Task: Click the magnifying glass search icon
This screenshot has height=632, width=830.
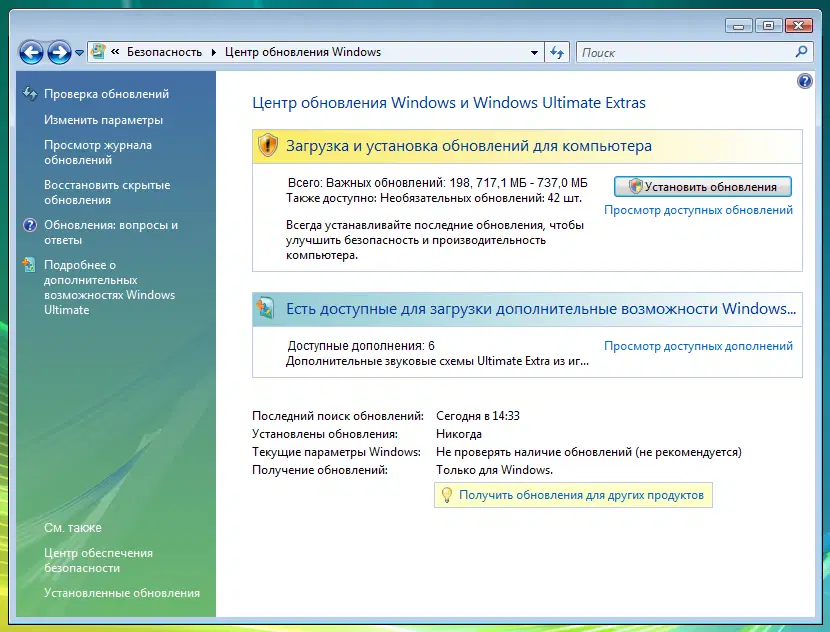Action: click(x=801, y=52)
